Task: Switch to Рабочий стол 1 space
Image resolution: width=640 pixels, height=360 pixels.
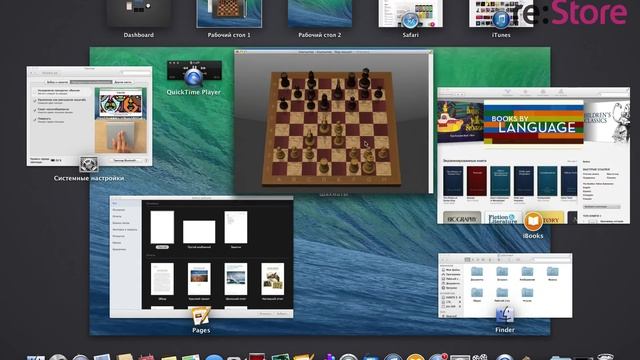Action: [x=229, y=13]
